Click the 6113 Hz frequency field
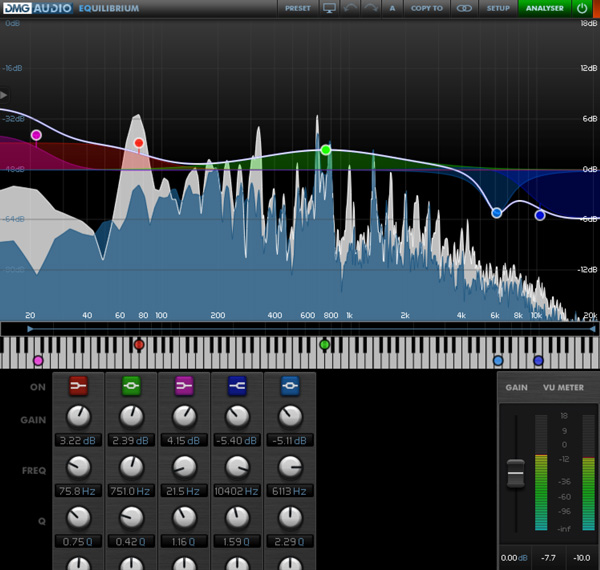This screenshot has width=600, height=570. (x=290, y=491)
